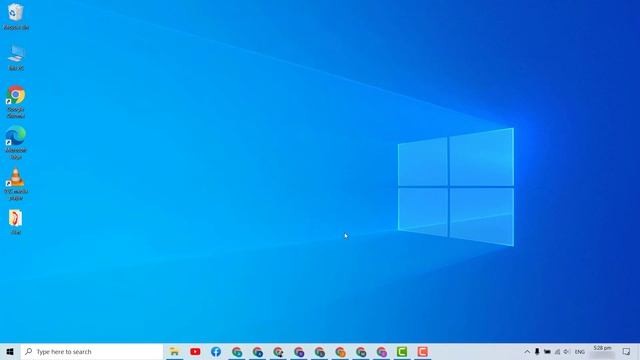The width and height of the screenshot is (640, 360).
Task: Open the YouTube taskbar icon
Action: pyautogui.click(x=195, y=351)
